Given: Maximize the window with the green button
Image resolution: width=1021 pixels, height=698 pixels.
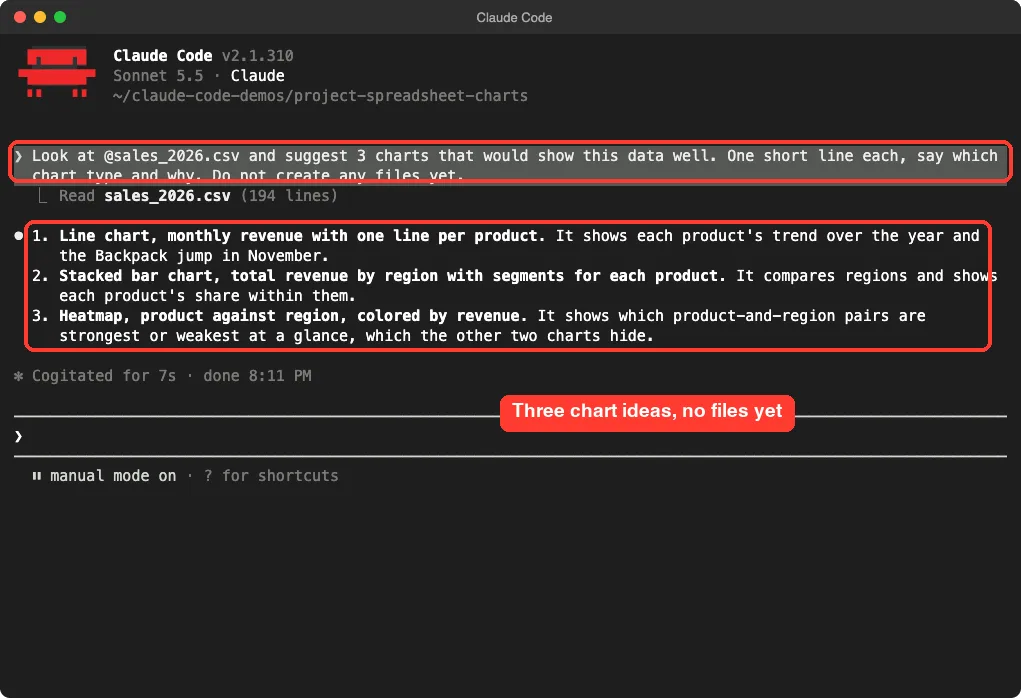Looking at the screenshot, I should pos(60,18).
